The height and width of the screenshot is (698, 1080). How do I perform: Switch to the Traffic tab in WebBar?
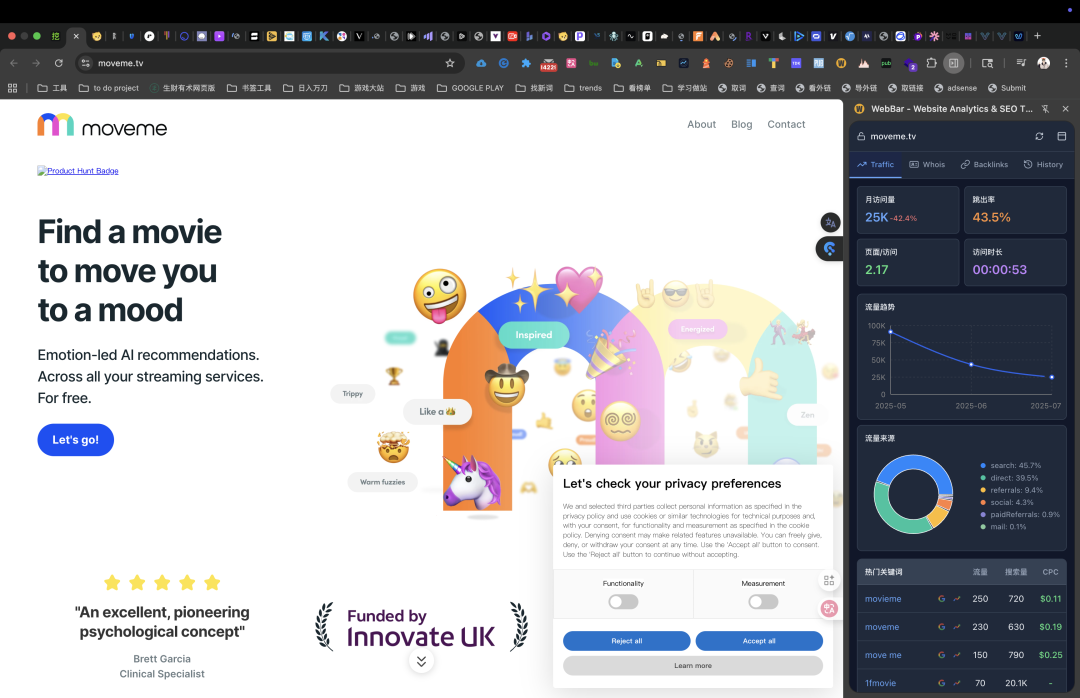click(x=875, y=165)
